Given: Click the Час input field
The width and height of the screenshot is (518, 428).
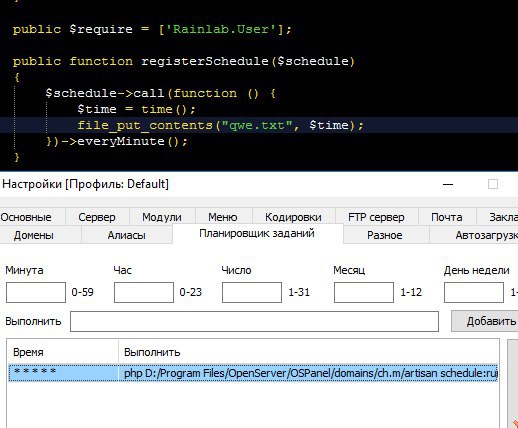Looking at the screenshot, I should pyautogui.click(x=144, y=292).
